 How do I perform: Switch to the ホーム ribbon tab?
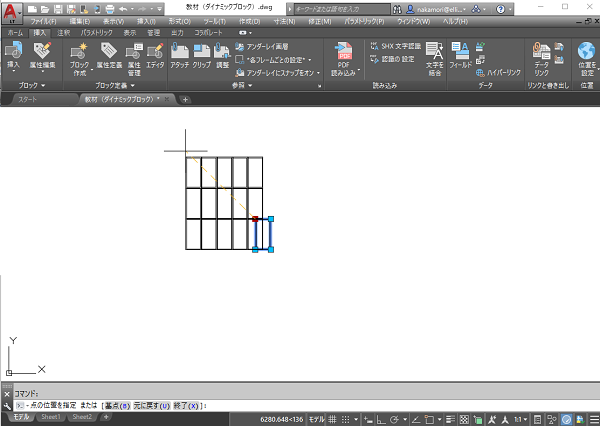coord(15,33)
